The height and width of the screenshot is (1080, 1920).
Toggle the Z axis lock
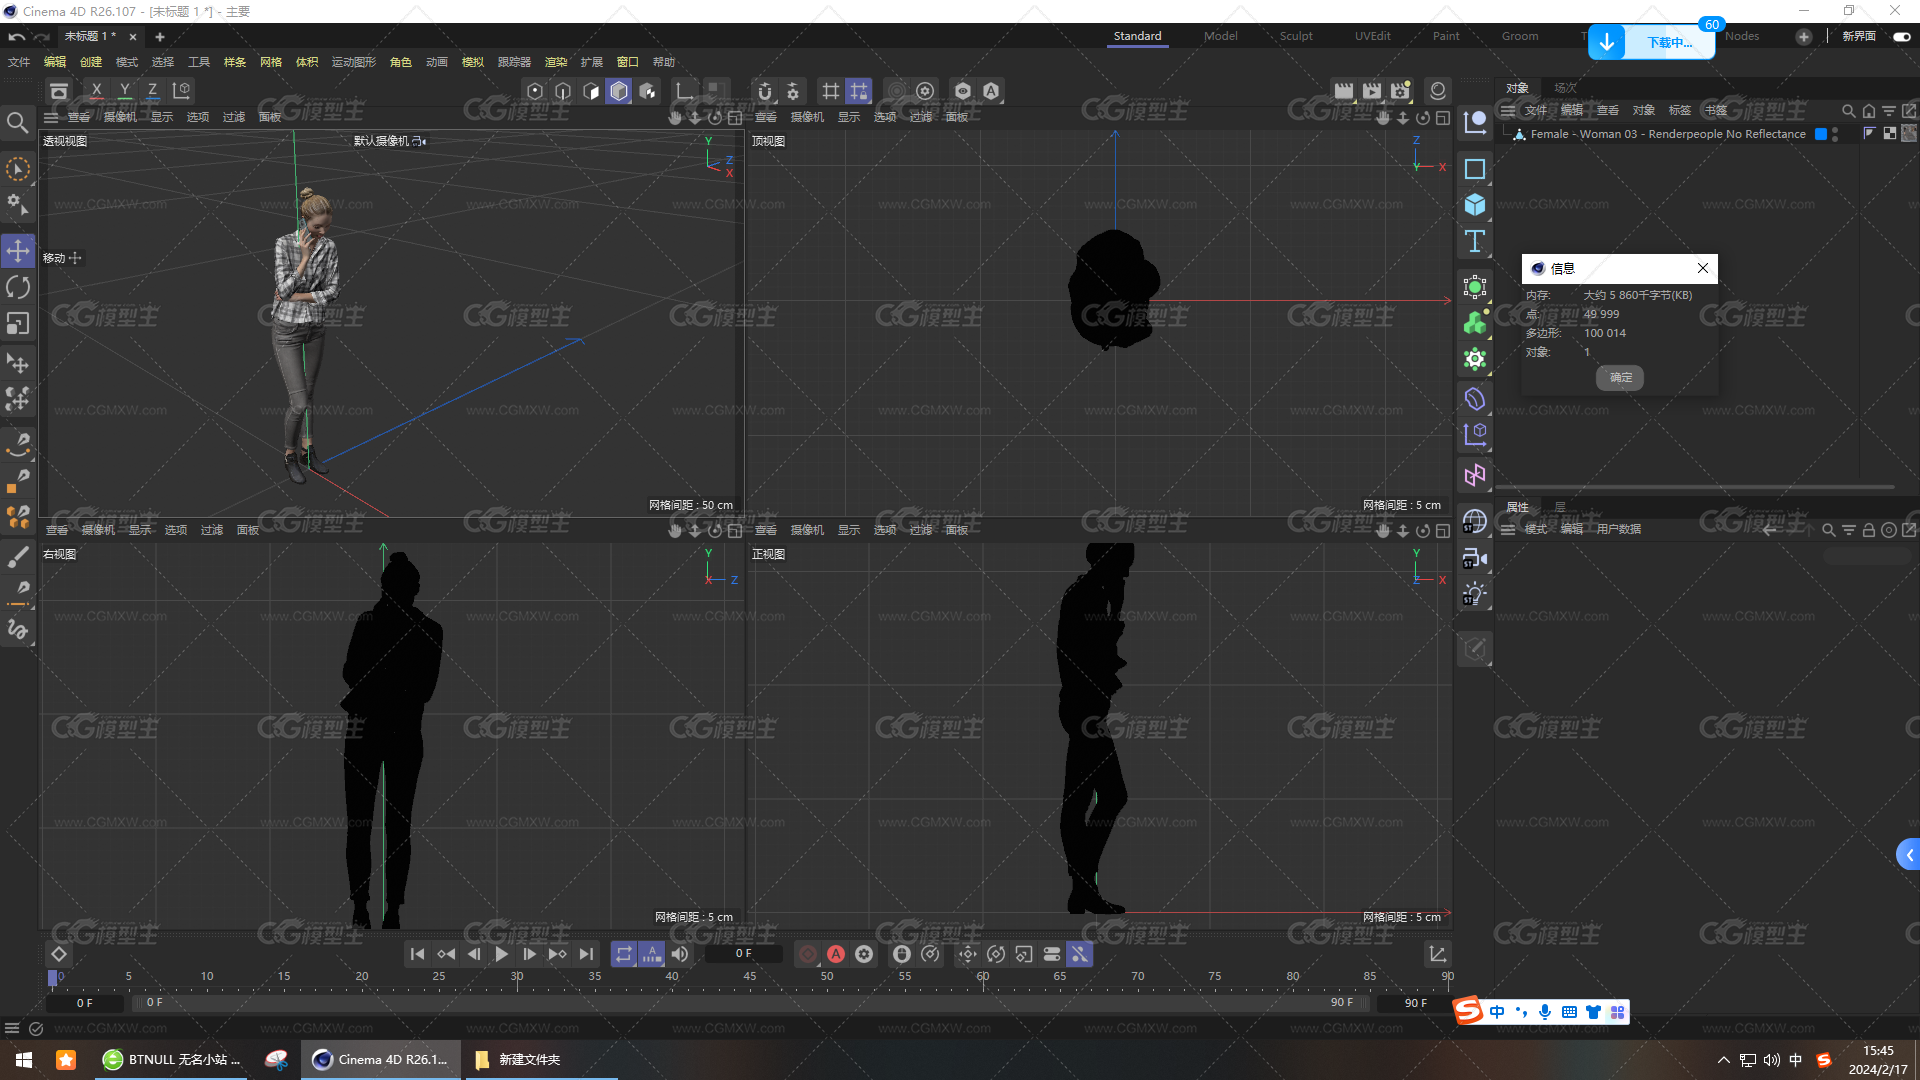click(x=152, y=91)
